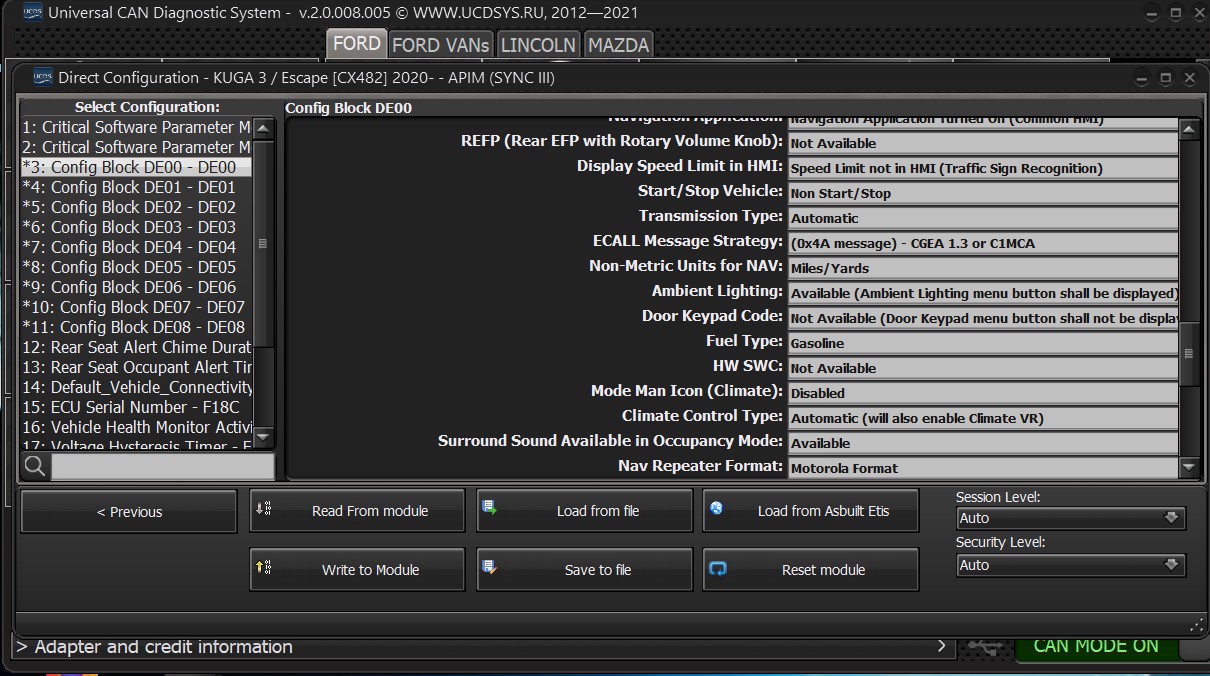
Task: Click the UCDS logo in title bar
Action: point(32,12)
